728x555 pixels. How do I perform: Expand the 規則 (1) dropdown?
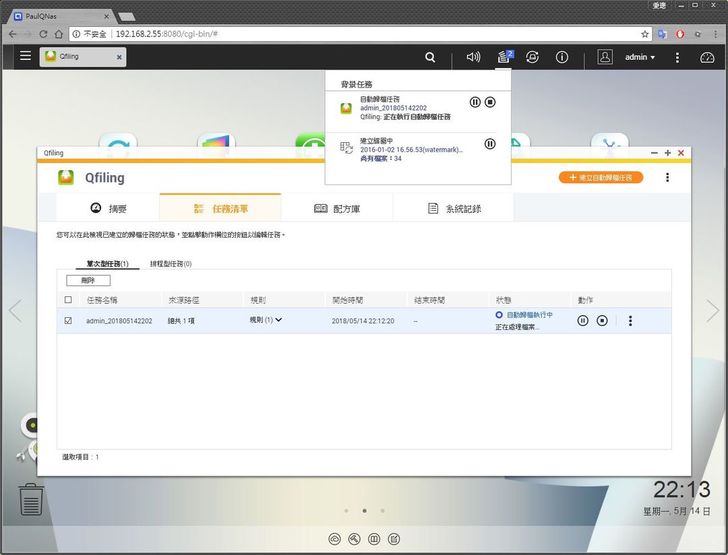pos(266,320)
